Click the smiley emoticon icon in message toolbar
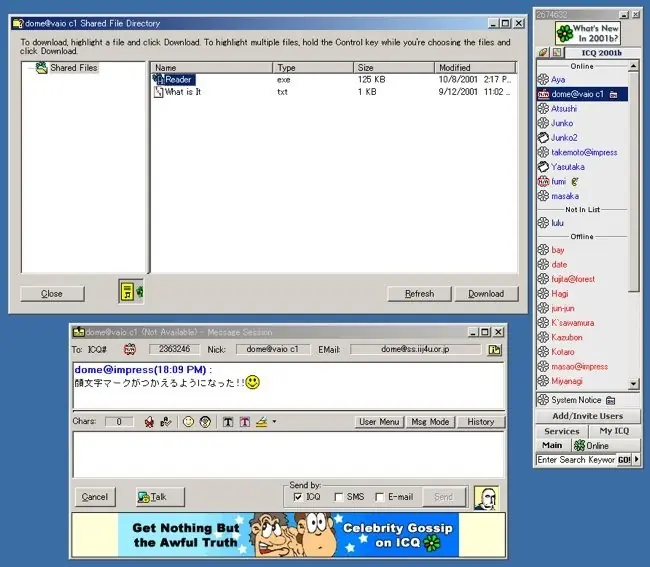Viewport: 650px width, 567px height. click(189, 422)
